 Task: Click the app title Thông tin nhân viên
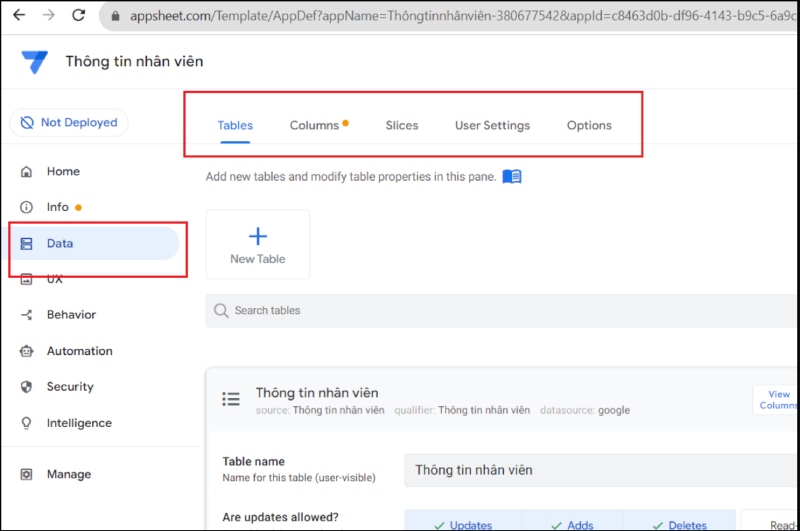coord(134,61)
